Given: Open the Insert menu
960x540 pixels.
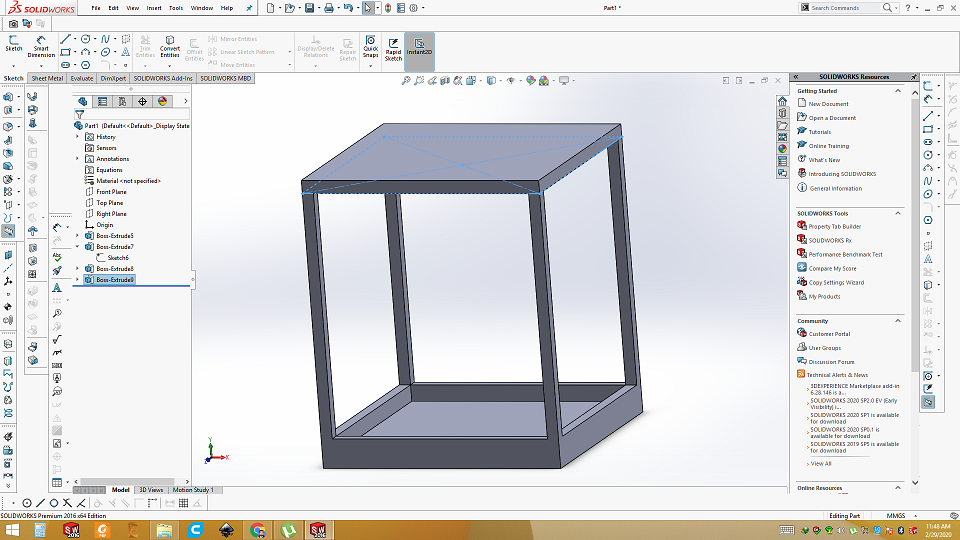Looking at the screenshot, I should pyautogui.click(x=154, y=8).
